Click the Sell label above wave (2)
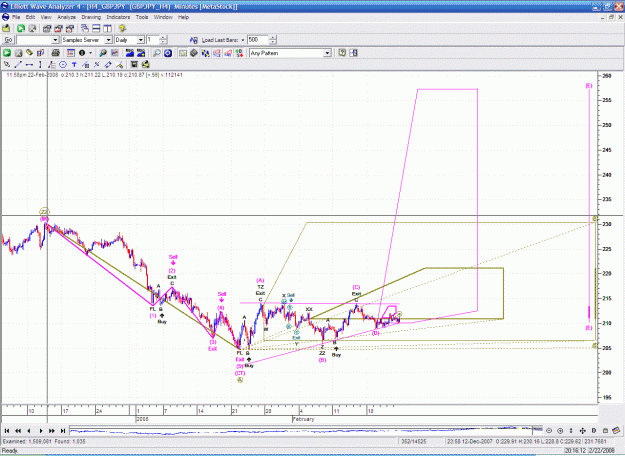The image size is (625, 456). (173, 257)
